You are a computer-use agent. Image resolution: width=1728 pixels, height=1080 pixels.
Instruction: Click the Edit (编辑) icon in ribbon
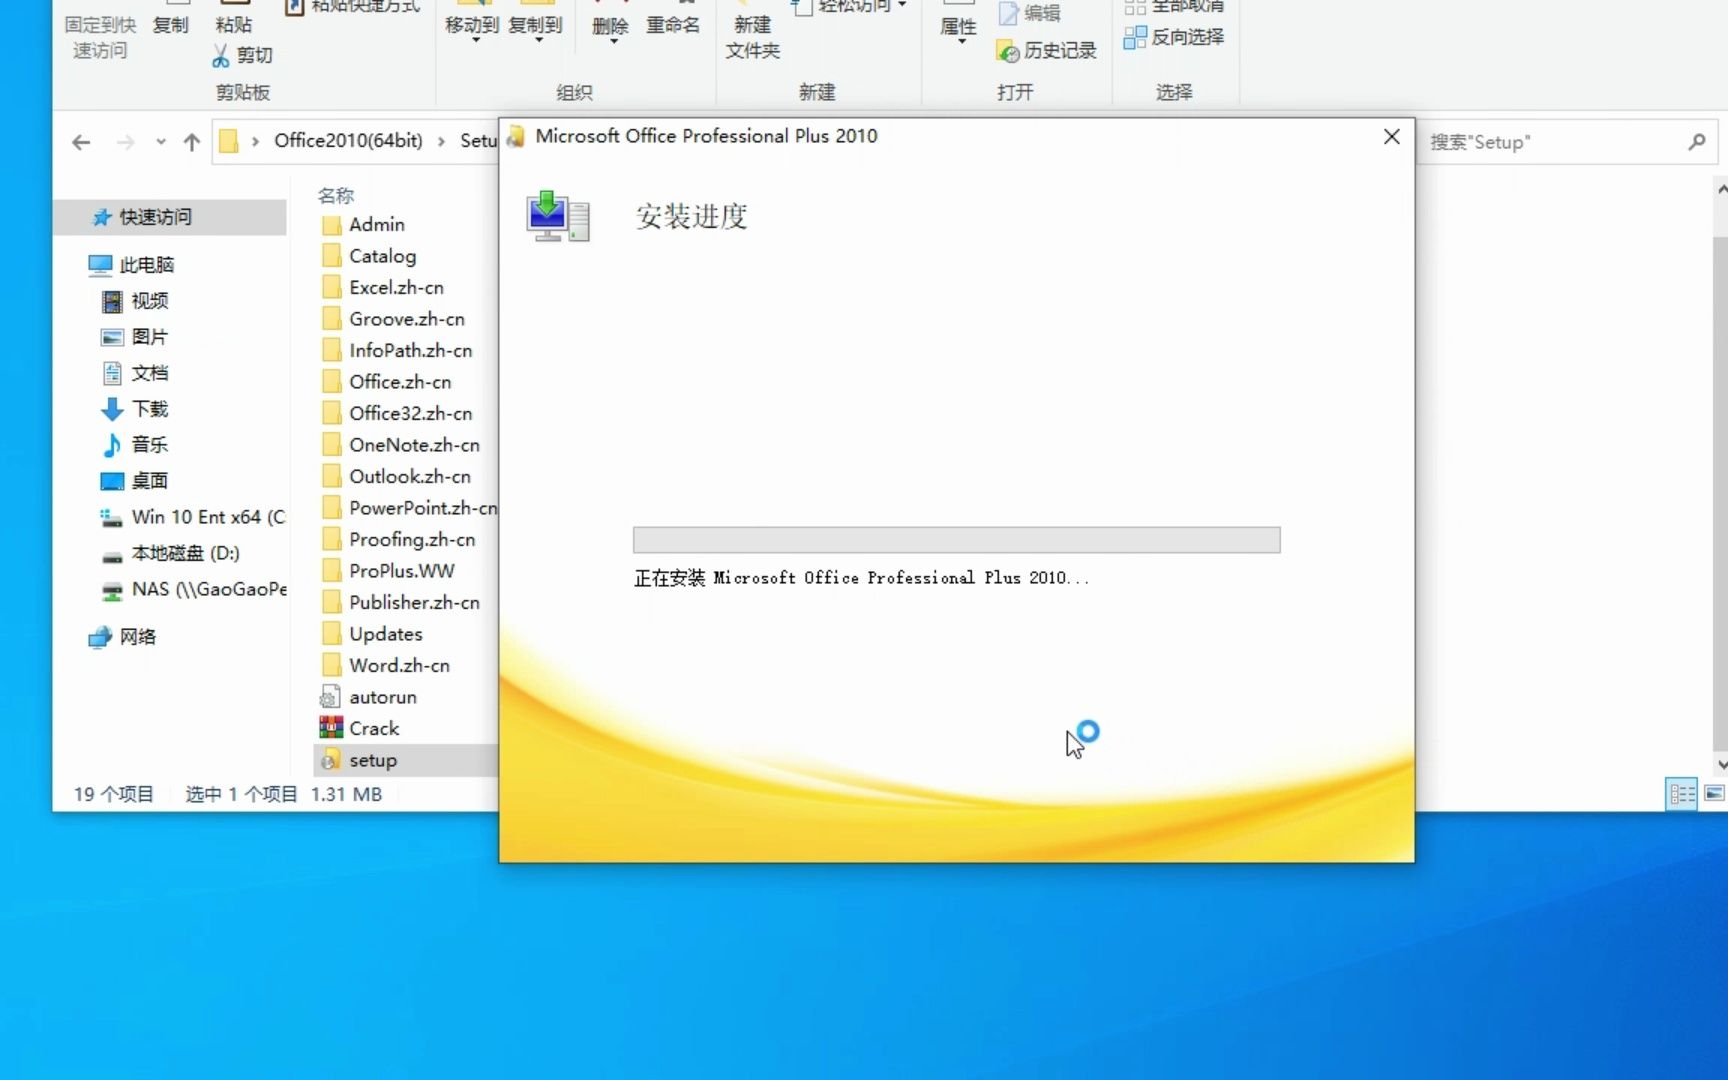1008,13
